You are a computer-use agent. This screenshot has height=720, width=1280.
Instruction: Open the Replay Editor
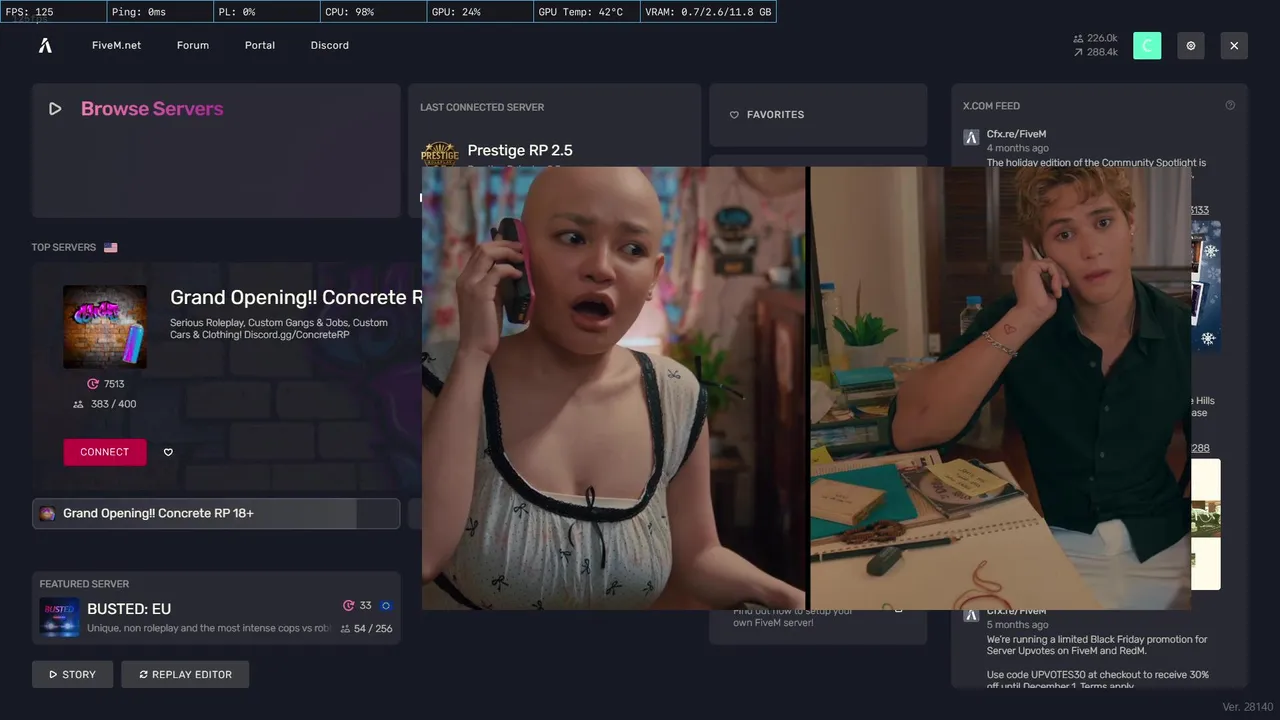[185, 674]
